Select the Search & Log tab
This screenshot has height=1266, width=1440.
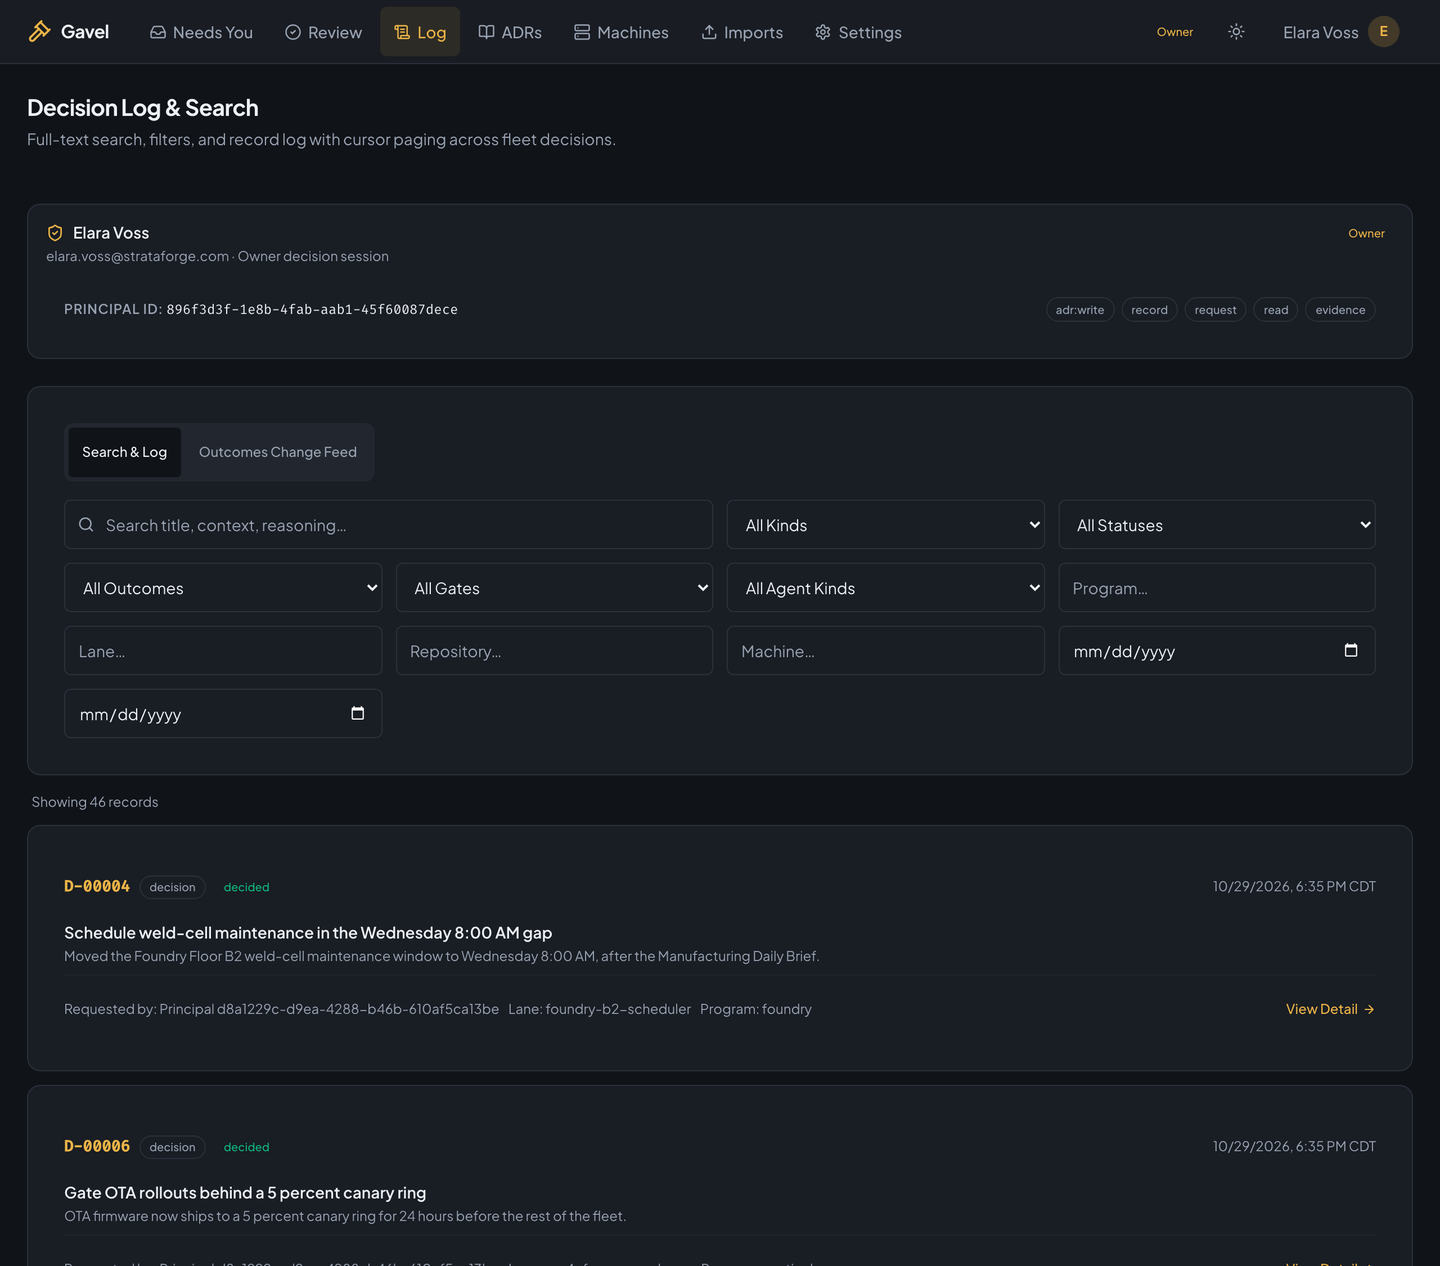coord(125,452)
